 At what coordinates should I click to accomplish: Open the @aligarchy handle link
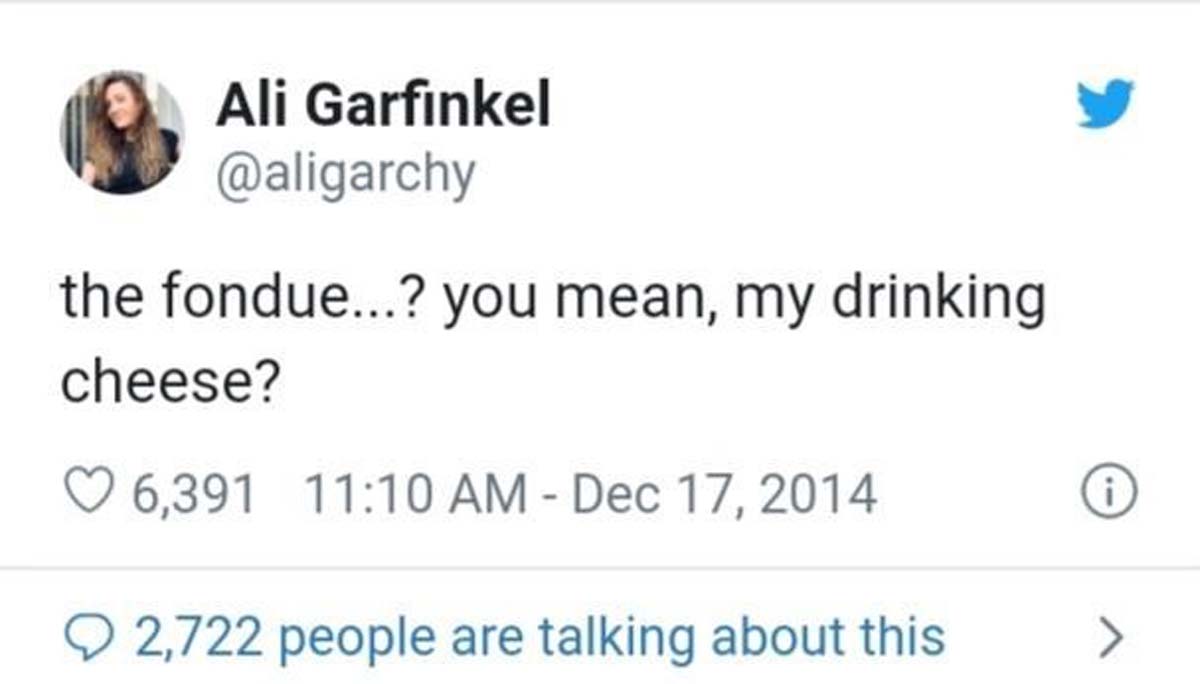345,174
